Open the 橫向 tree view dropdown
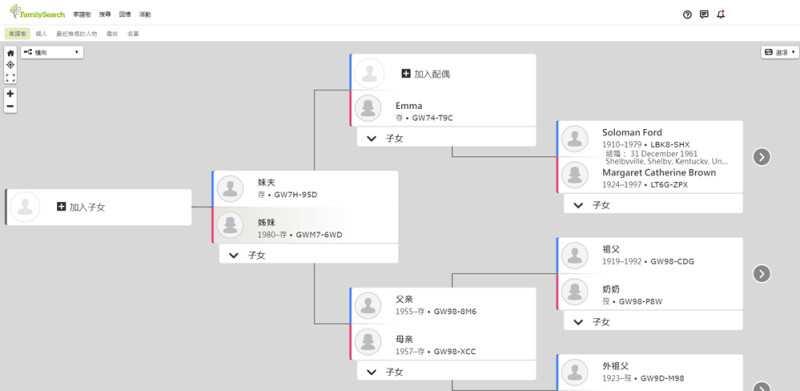Image resolution: width=800 pixels, height=391 pixels. (52, 52)
